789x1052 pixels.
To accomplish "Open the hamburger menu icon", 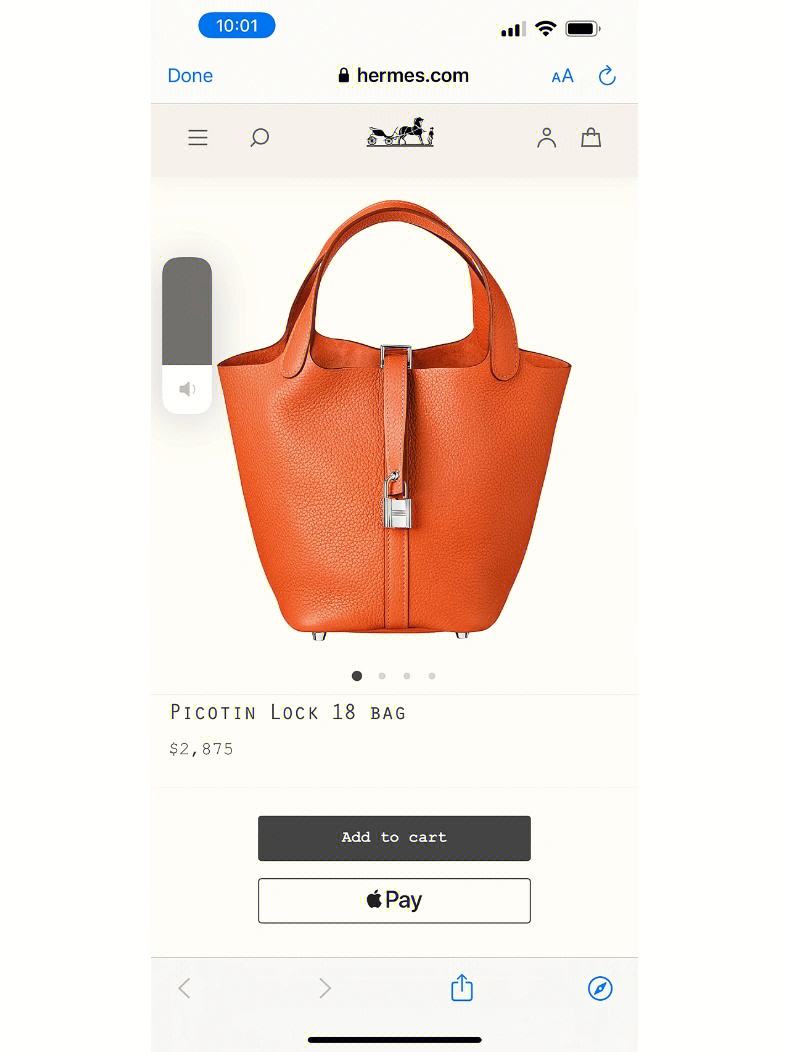I will (x=197, y=138).
